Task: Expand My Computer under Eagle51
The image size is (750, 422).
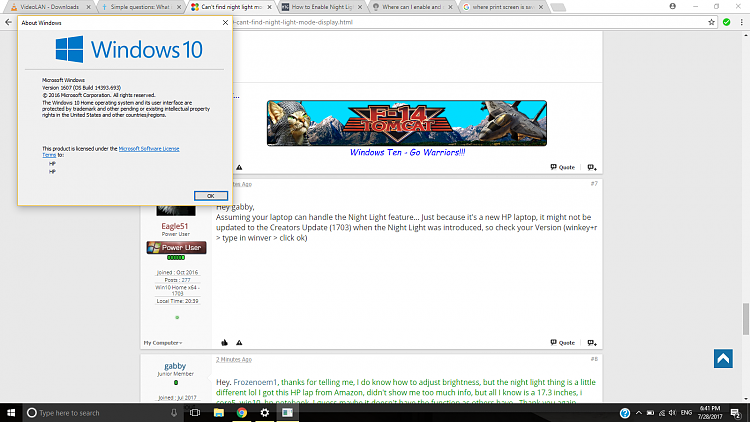Action: (163, 343)
